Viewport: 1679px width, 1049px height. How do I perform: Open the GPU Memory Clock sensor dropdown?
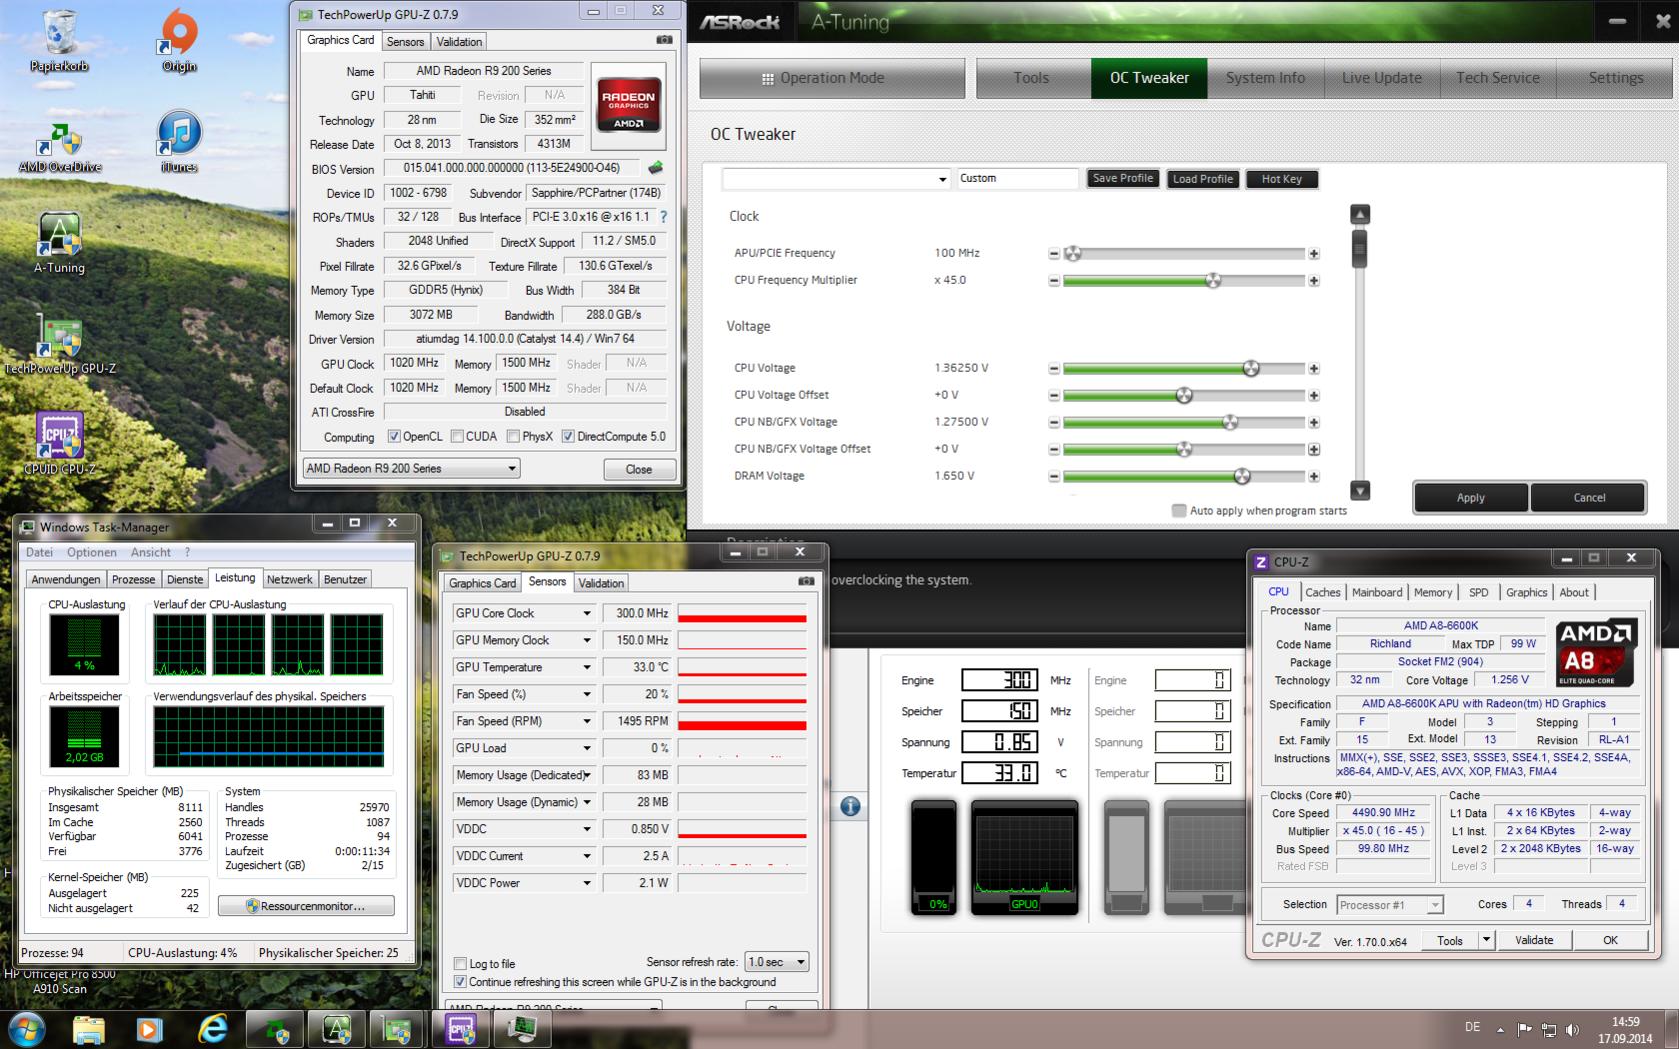(x=587, y=640)
